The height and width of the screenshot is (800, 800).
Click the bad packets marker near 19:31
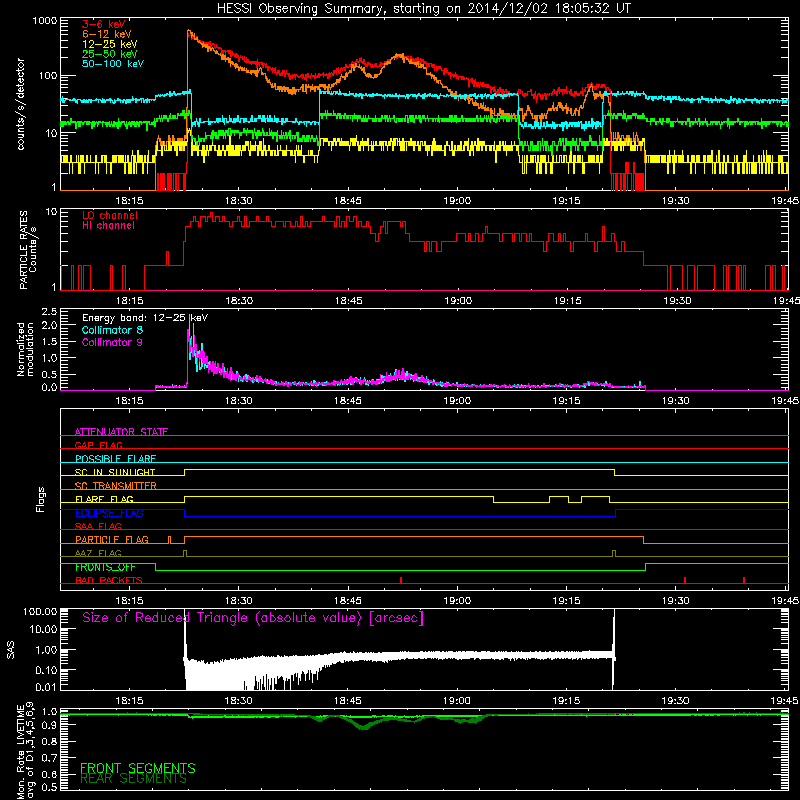click(685, 580)
